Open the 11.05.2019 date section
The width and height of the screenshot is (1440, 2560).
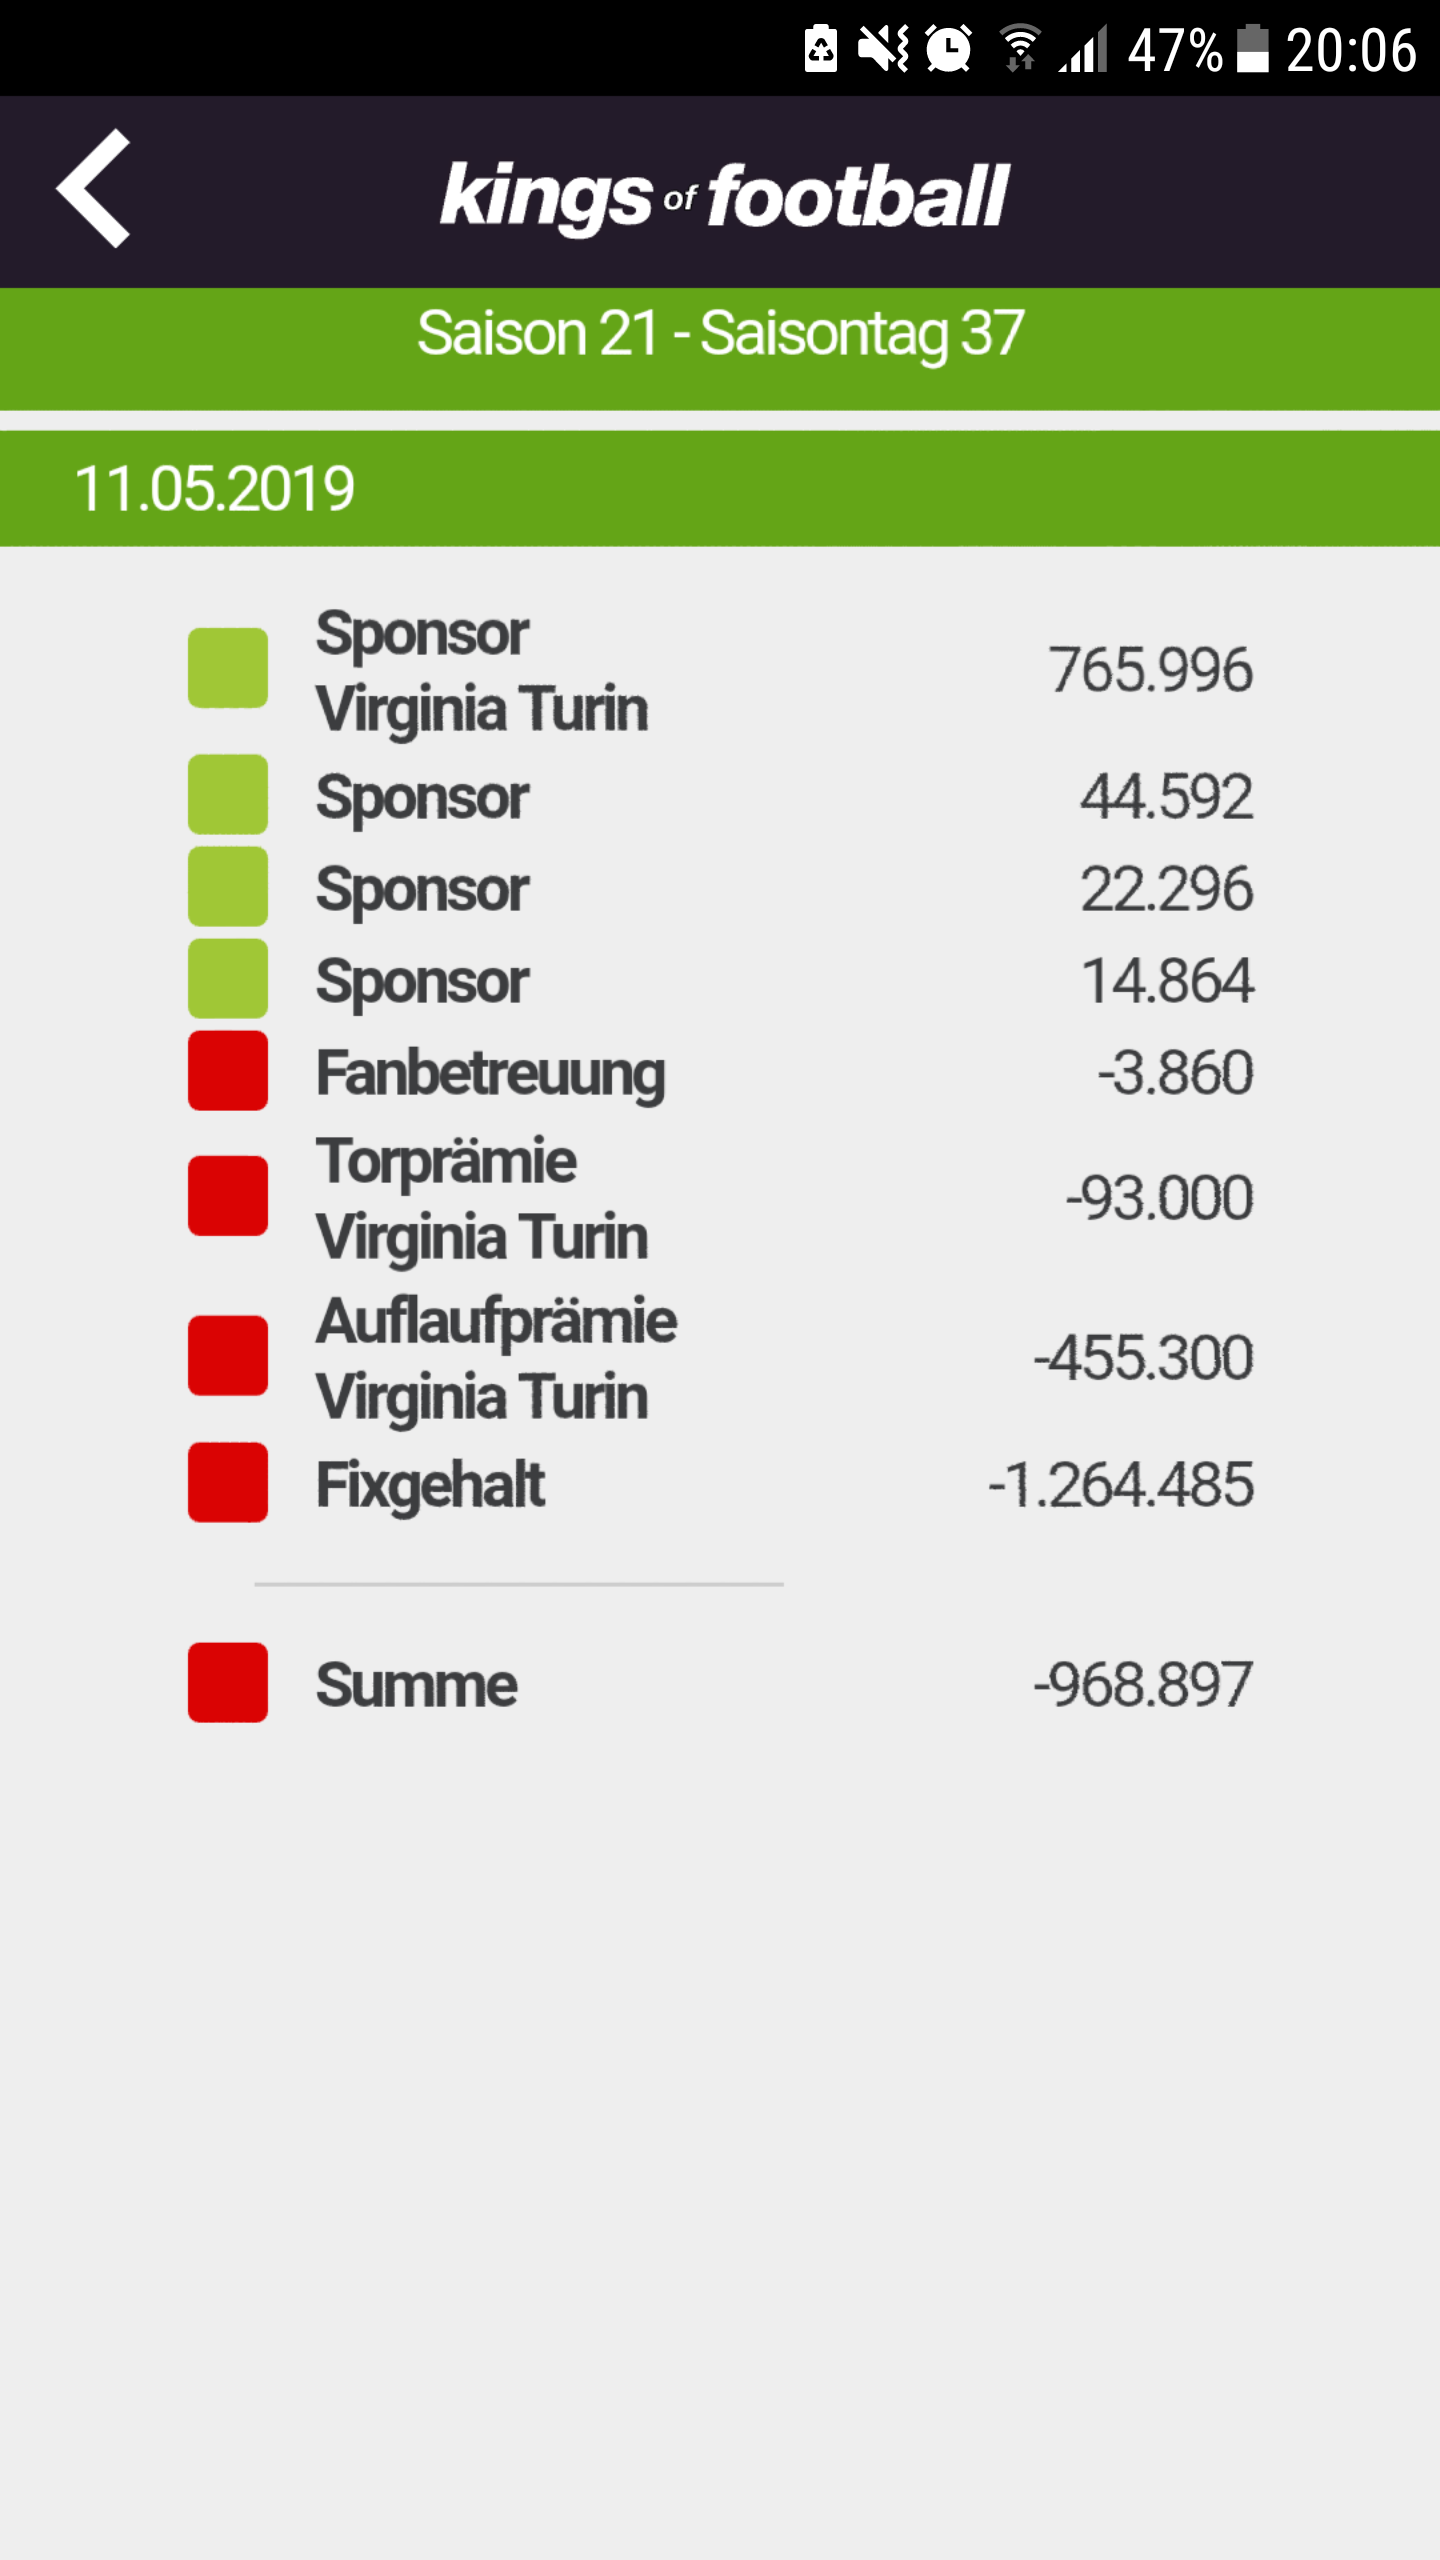click(x=720, y=488)
